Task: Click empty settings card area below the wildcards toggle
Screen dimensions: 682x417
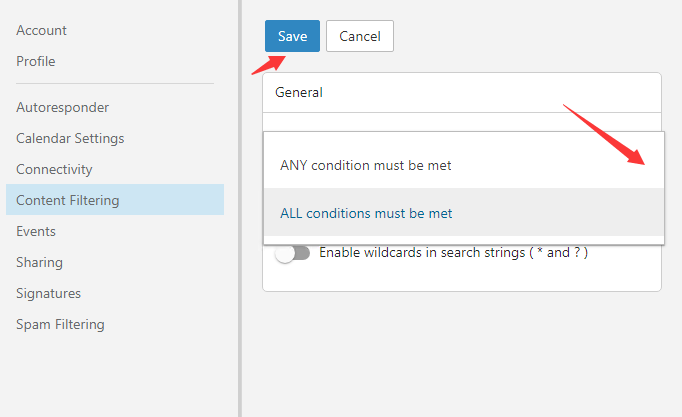Action: [x=461, y=278]
